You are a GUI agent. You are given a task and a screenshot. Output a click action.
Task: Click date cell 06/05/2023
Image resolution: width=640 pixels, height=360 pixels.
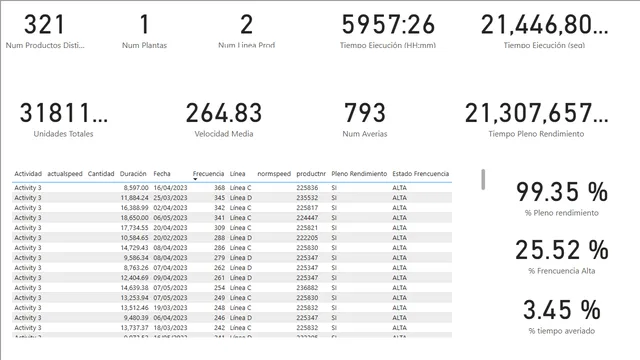pyautogui.click(x=170, y=218)
